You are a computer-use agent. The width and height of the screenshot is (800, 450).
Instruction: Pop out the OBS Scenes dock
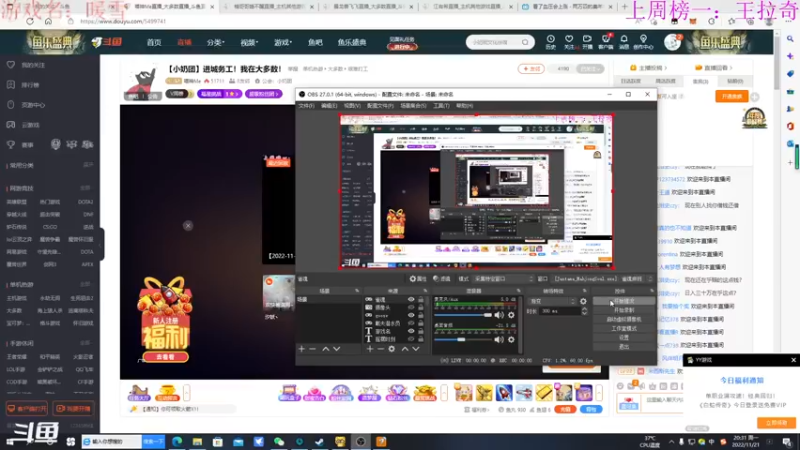pyautogui.click(x=357, y=291)
